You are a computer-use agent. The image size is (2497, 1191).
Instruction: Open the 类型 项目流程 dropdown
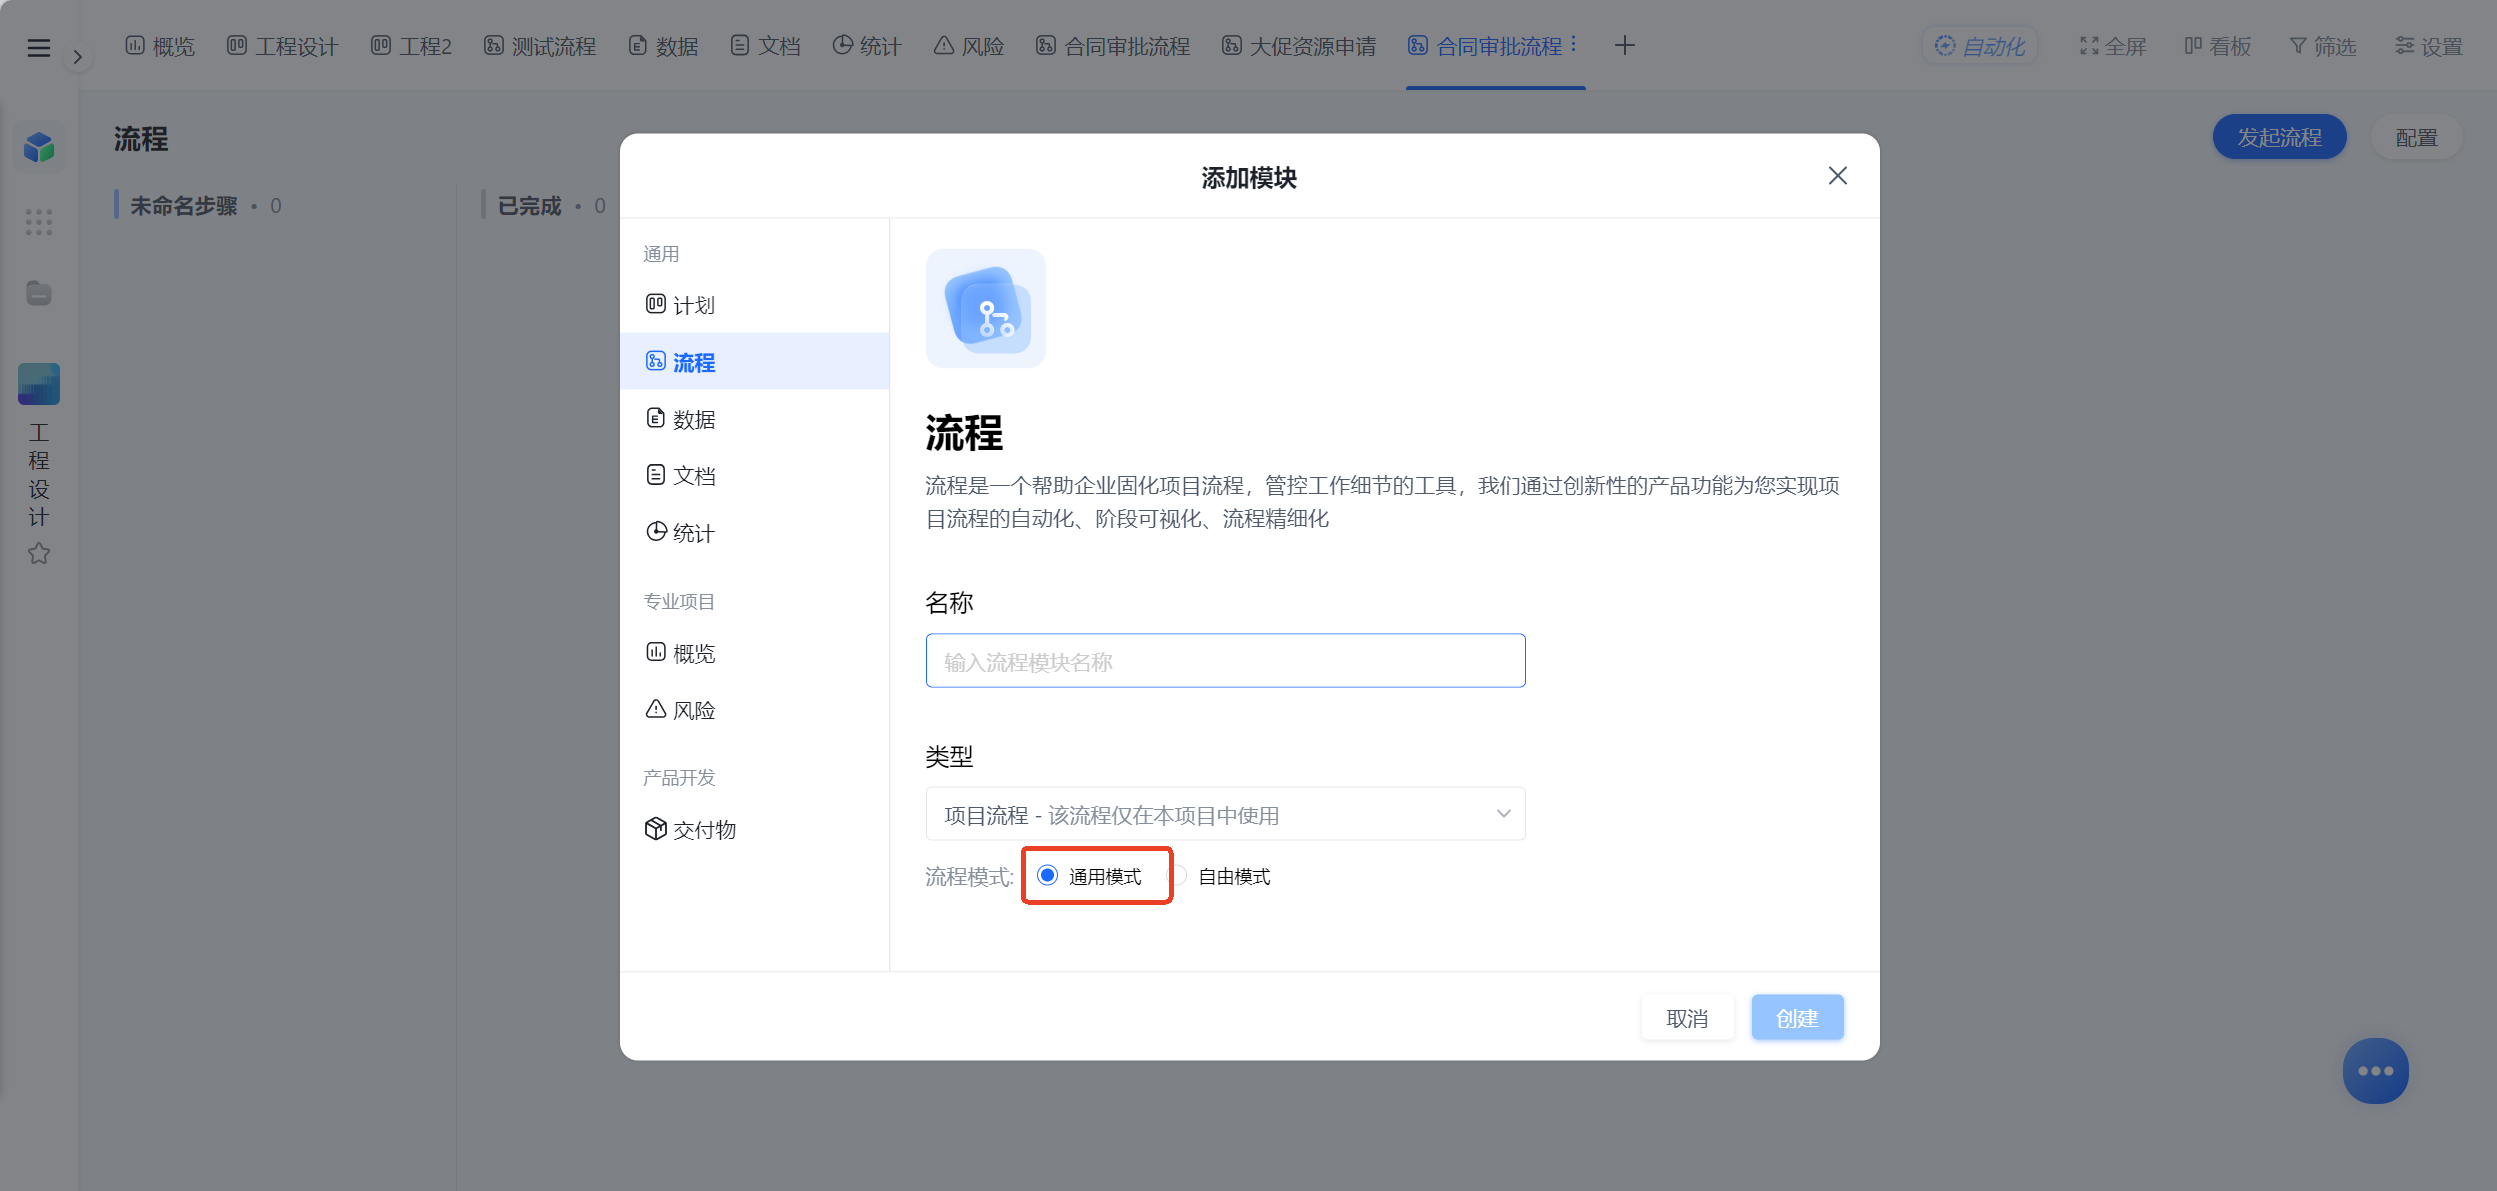point(1225,814)
